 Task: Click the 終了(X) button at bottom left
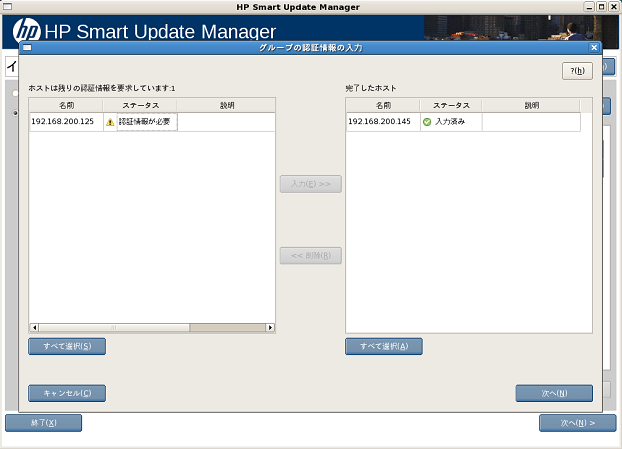point(44,423)
